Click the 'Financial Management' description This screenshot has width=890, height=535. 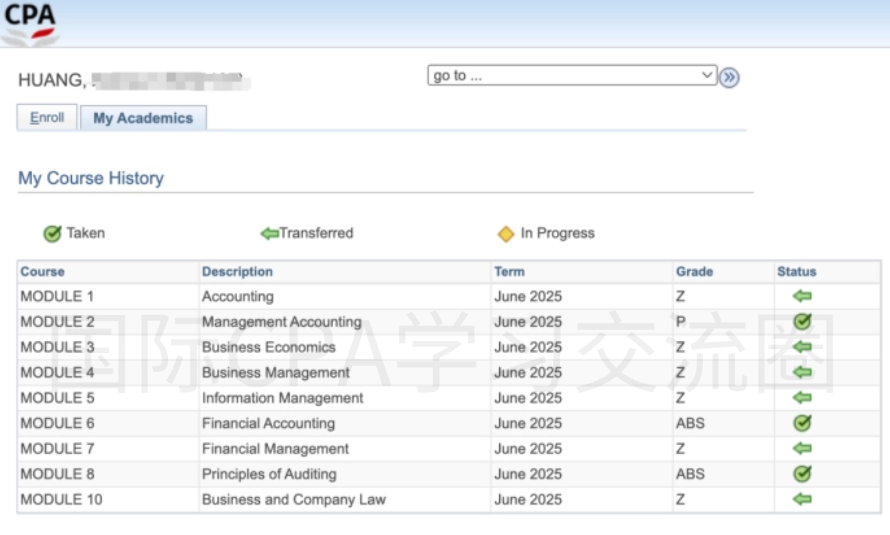(x=275, y=449)
